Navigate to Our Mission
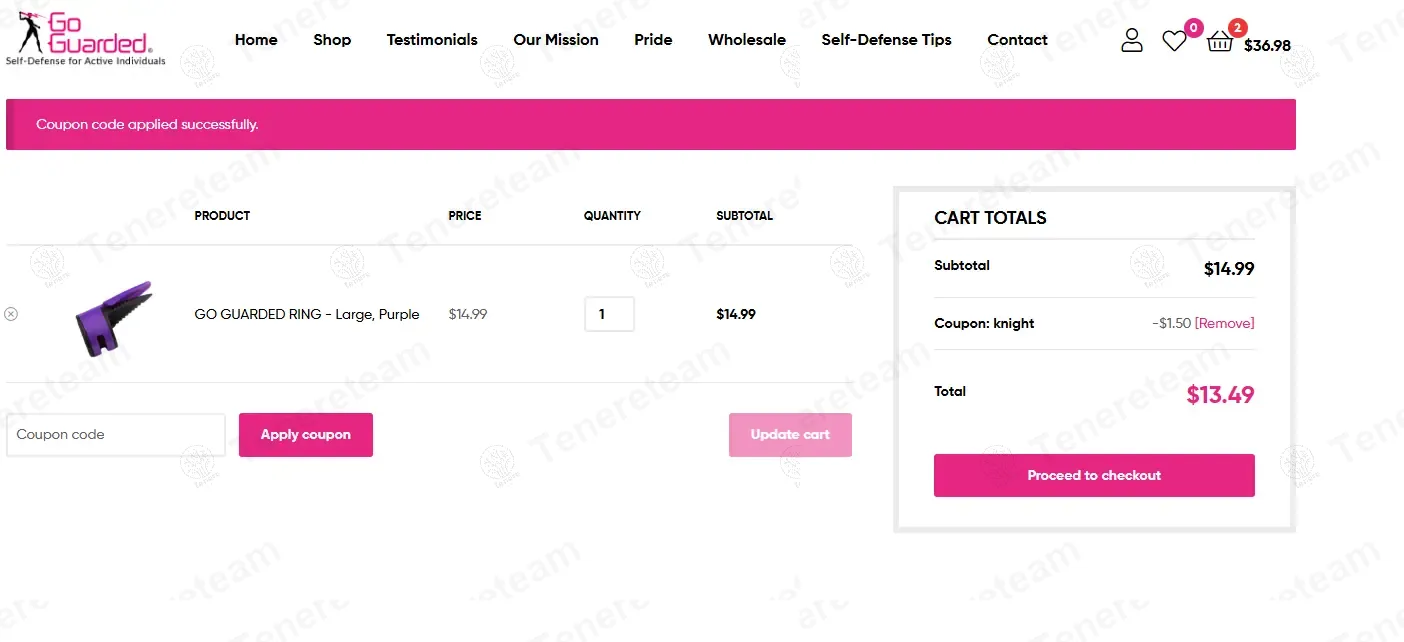 click(x=556, y=40)
